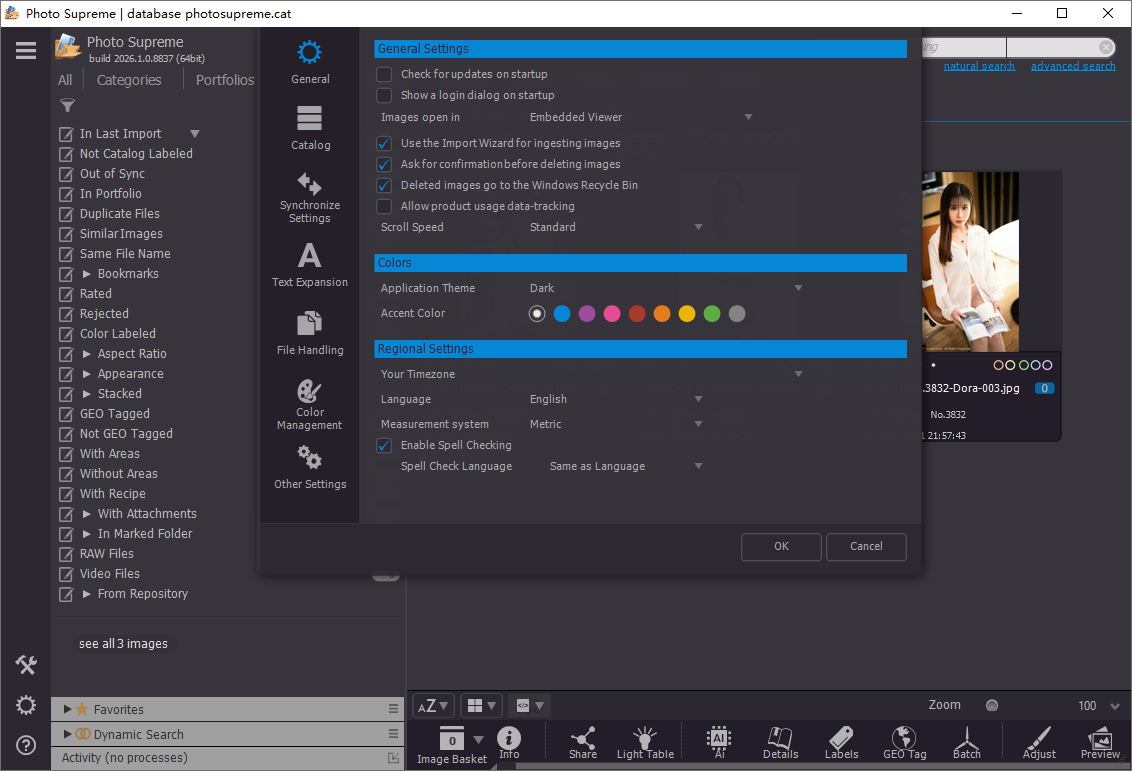Uncheck Enable Spell Checking

click(x=384, y=445)
